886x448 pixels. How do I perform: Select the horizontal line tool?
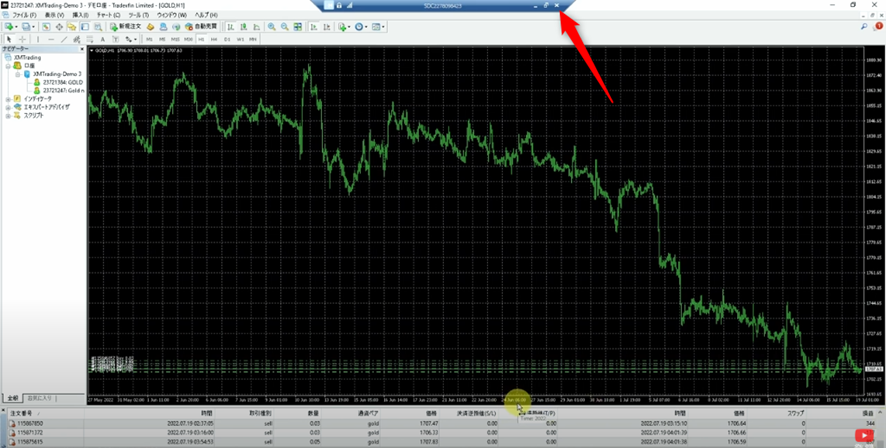(51, 39)
